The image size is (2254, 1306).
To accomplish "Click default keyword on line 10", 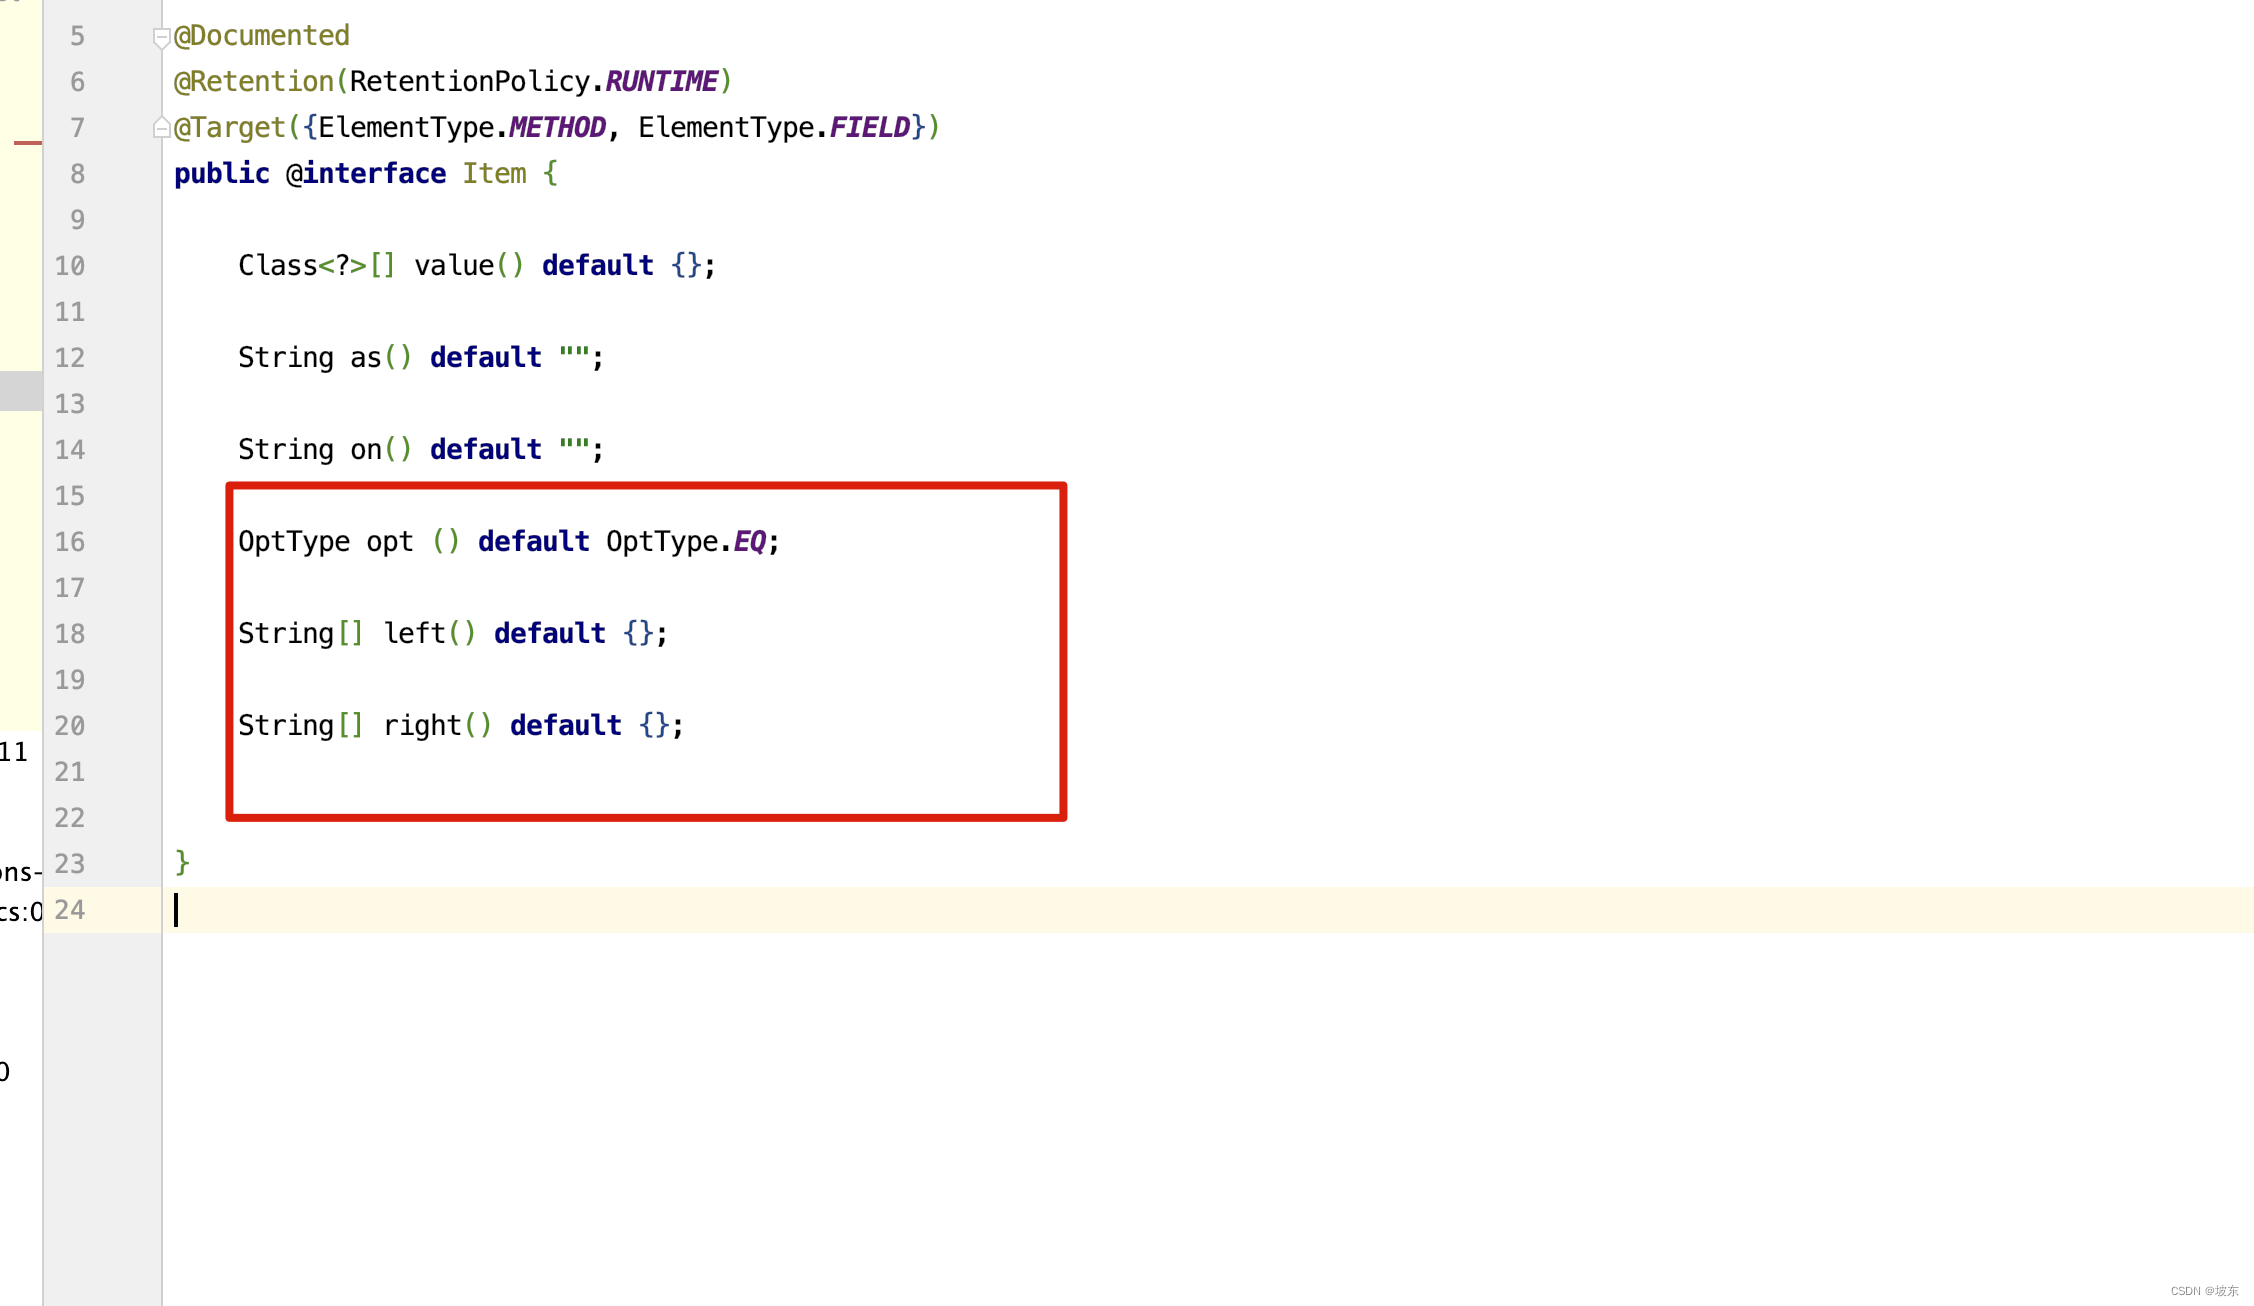I will (598, 266).
